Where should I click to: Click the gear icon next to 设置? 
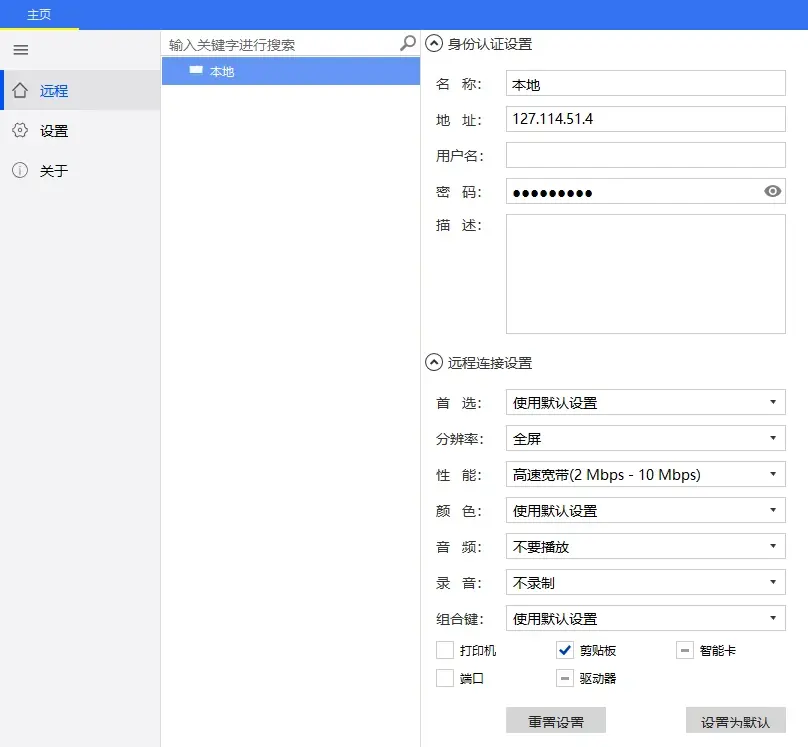point(20,130)
